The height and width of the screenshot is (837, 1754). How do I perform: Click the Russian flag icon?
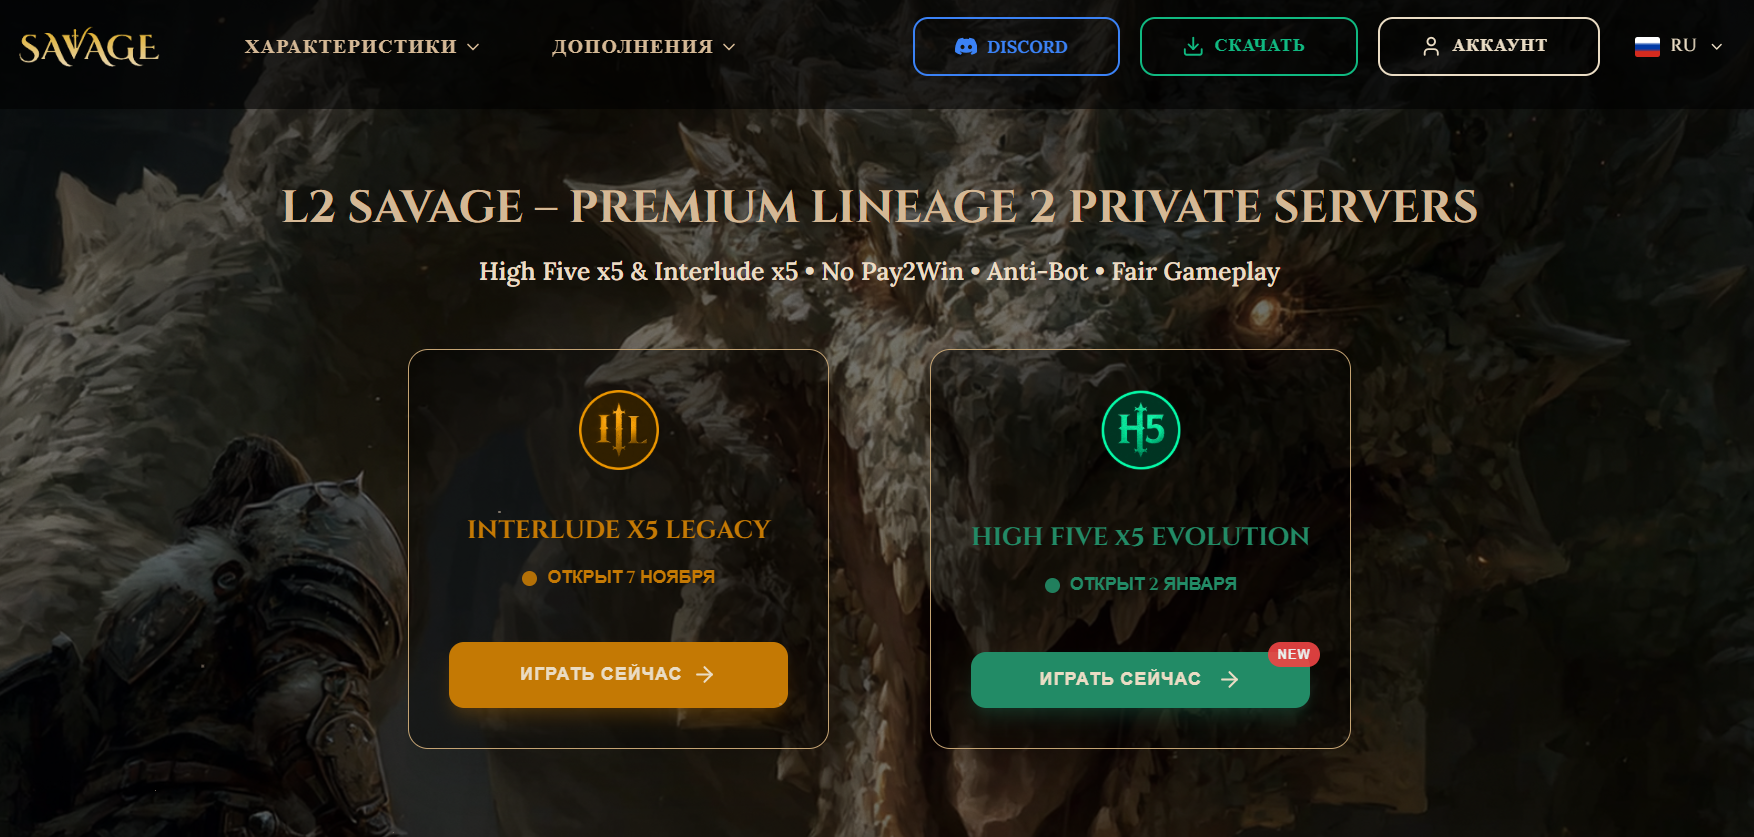[x=1647, y=46]
